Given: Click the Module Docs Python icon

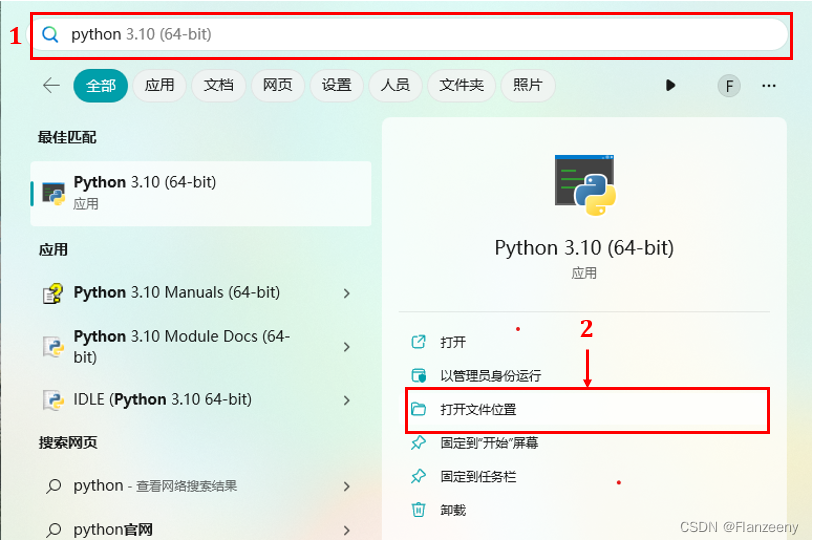Looking at the screenshot, I should point(53,347).
